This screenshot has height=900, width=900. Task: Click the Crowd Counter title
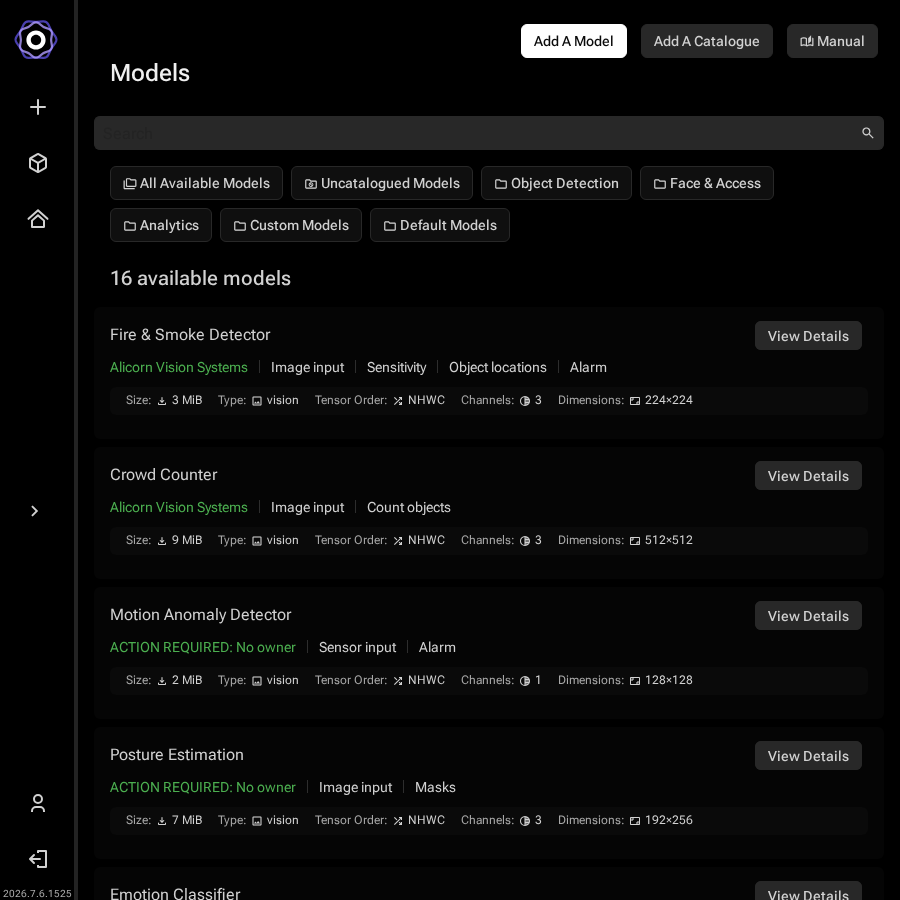[x=164, y=475]
